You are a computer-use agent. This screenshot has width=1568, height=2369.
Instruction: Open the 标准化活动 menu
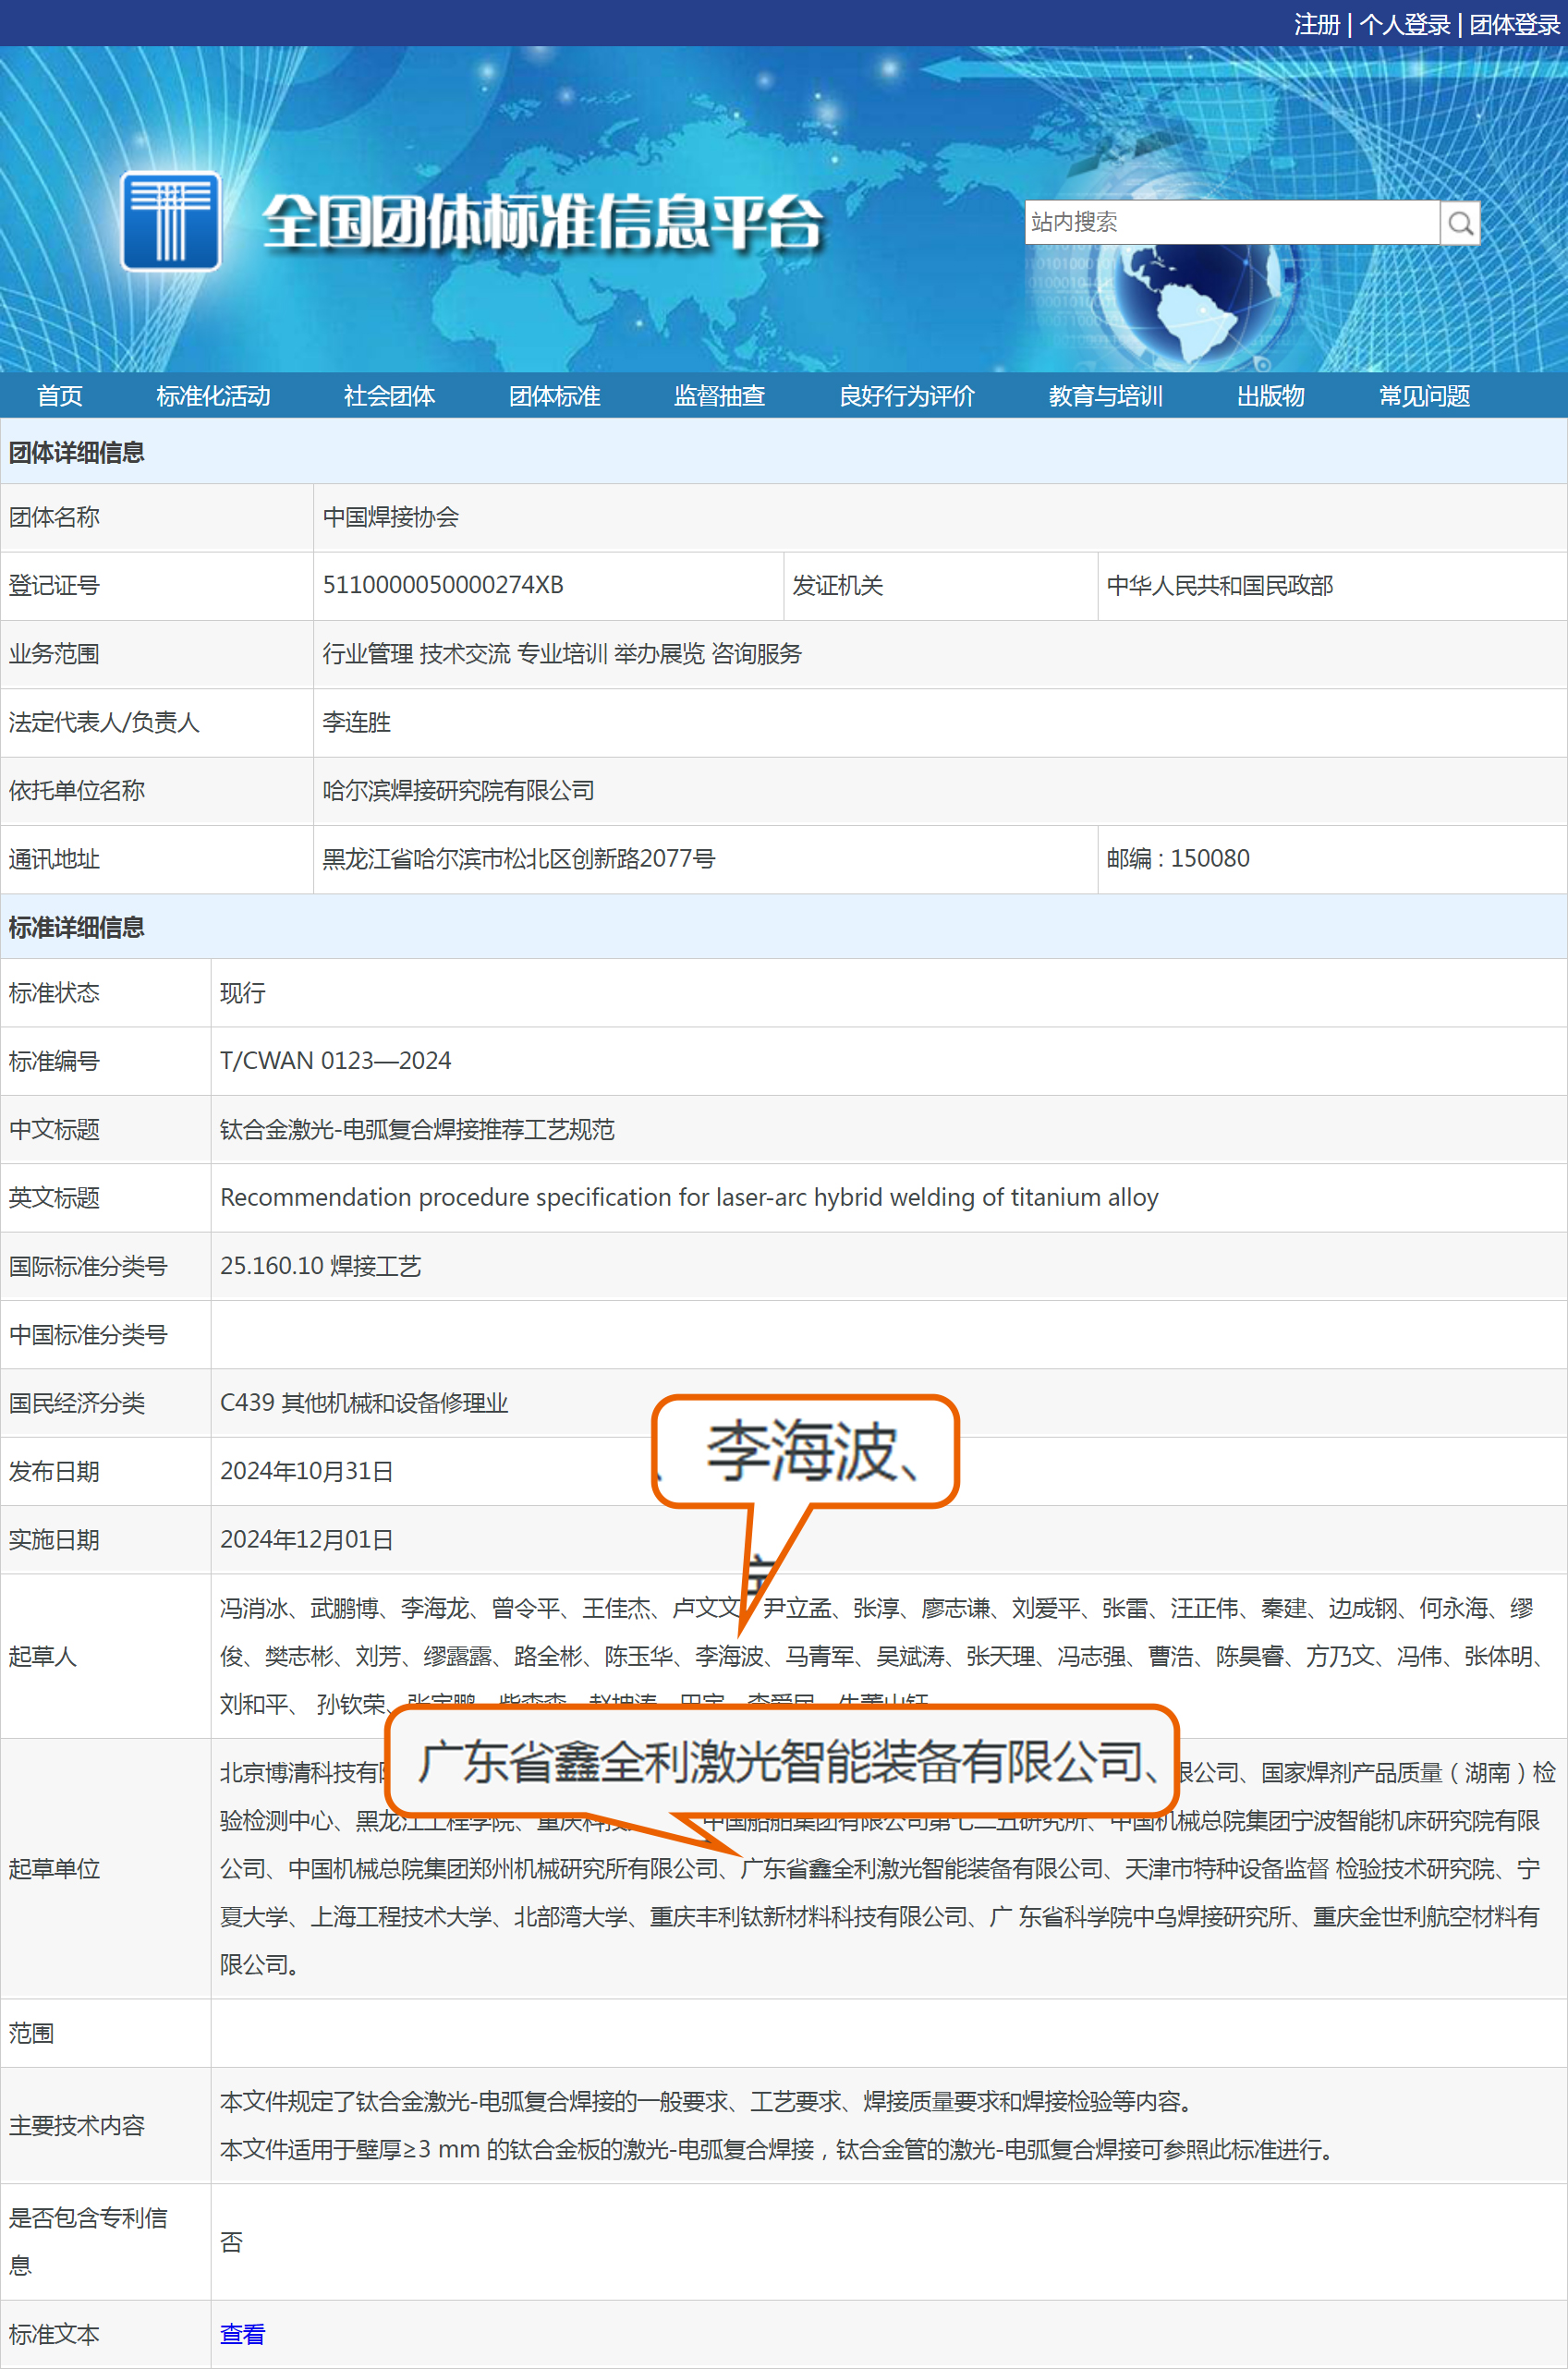tap(213, 396)
